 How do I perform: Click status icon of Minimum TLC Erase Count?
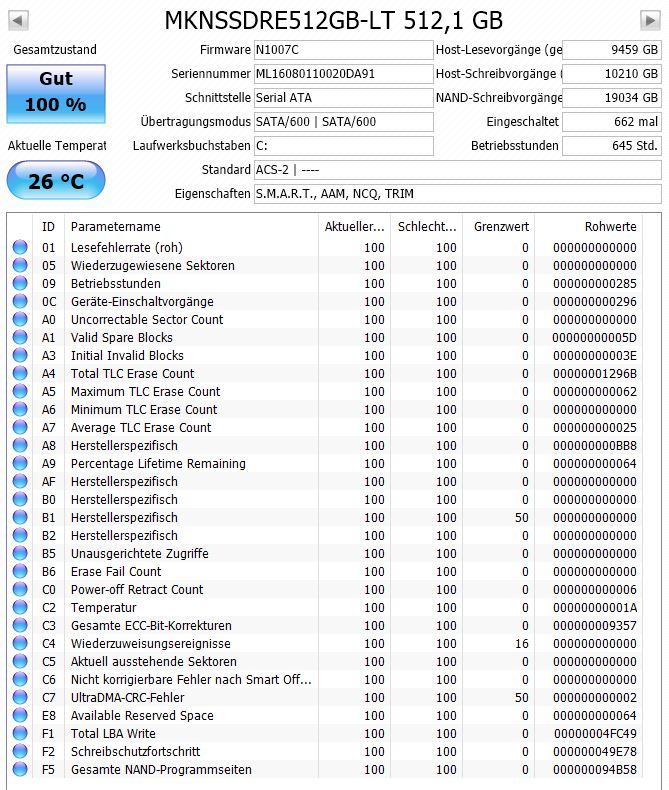click(x=20, y=409)
